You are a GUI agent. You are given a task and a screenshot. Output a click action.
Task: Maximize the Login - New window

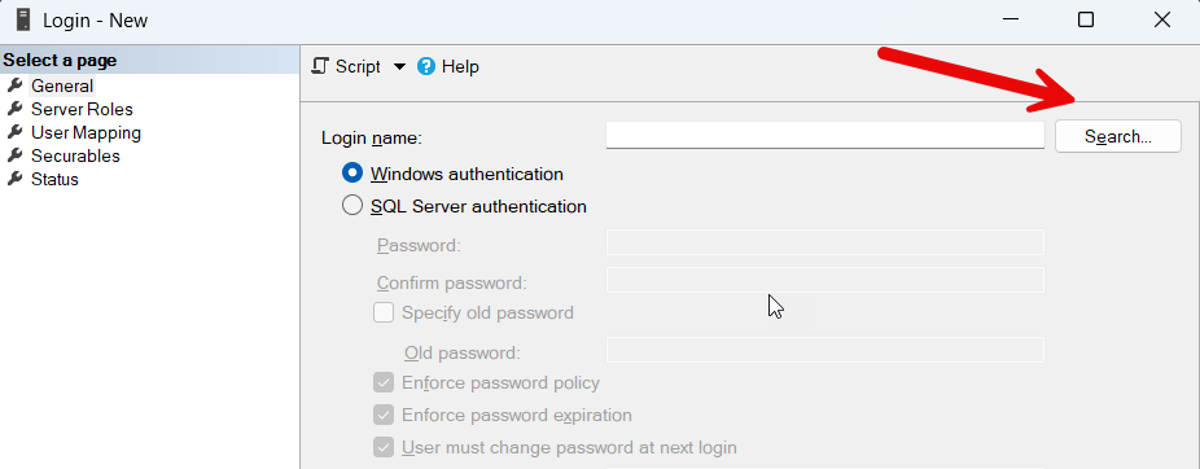click(x=1085, y=20)
